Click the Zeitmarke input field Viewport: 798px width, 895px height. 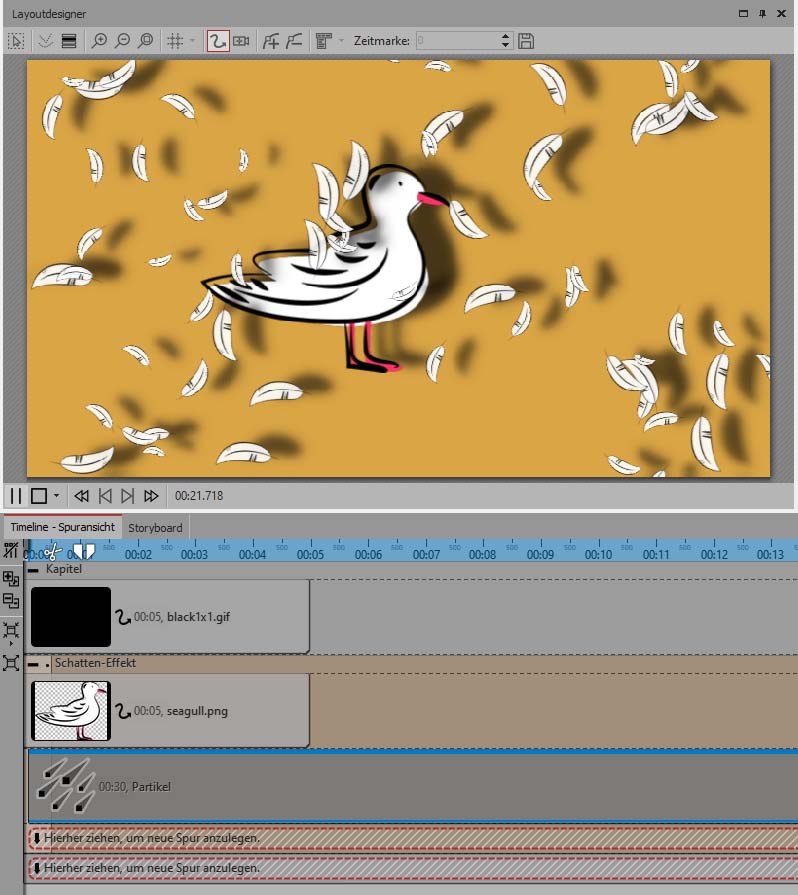(457, 41)
